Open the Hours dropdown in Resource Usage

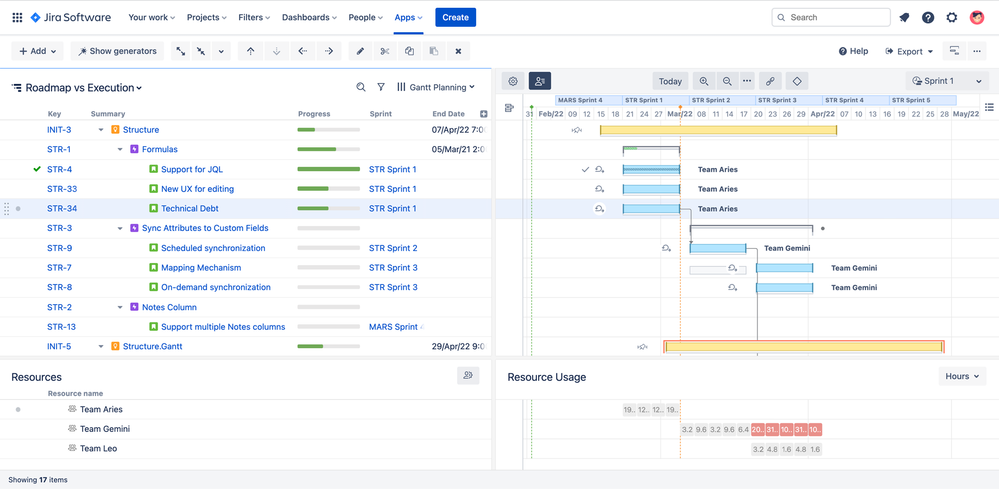pyautogui.click(x=963, y=376)
